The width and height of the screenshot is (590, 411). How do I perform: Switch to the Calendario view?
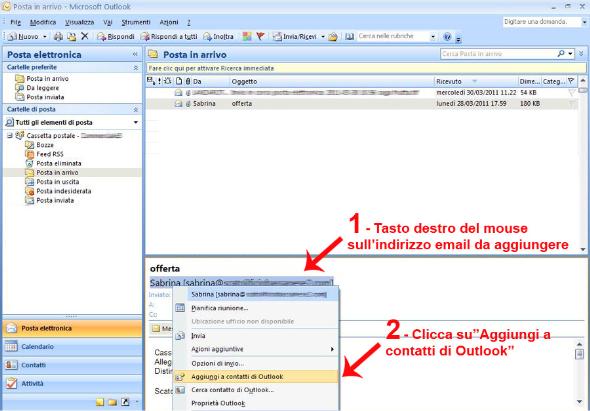tap(72, 347)
